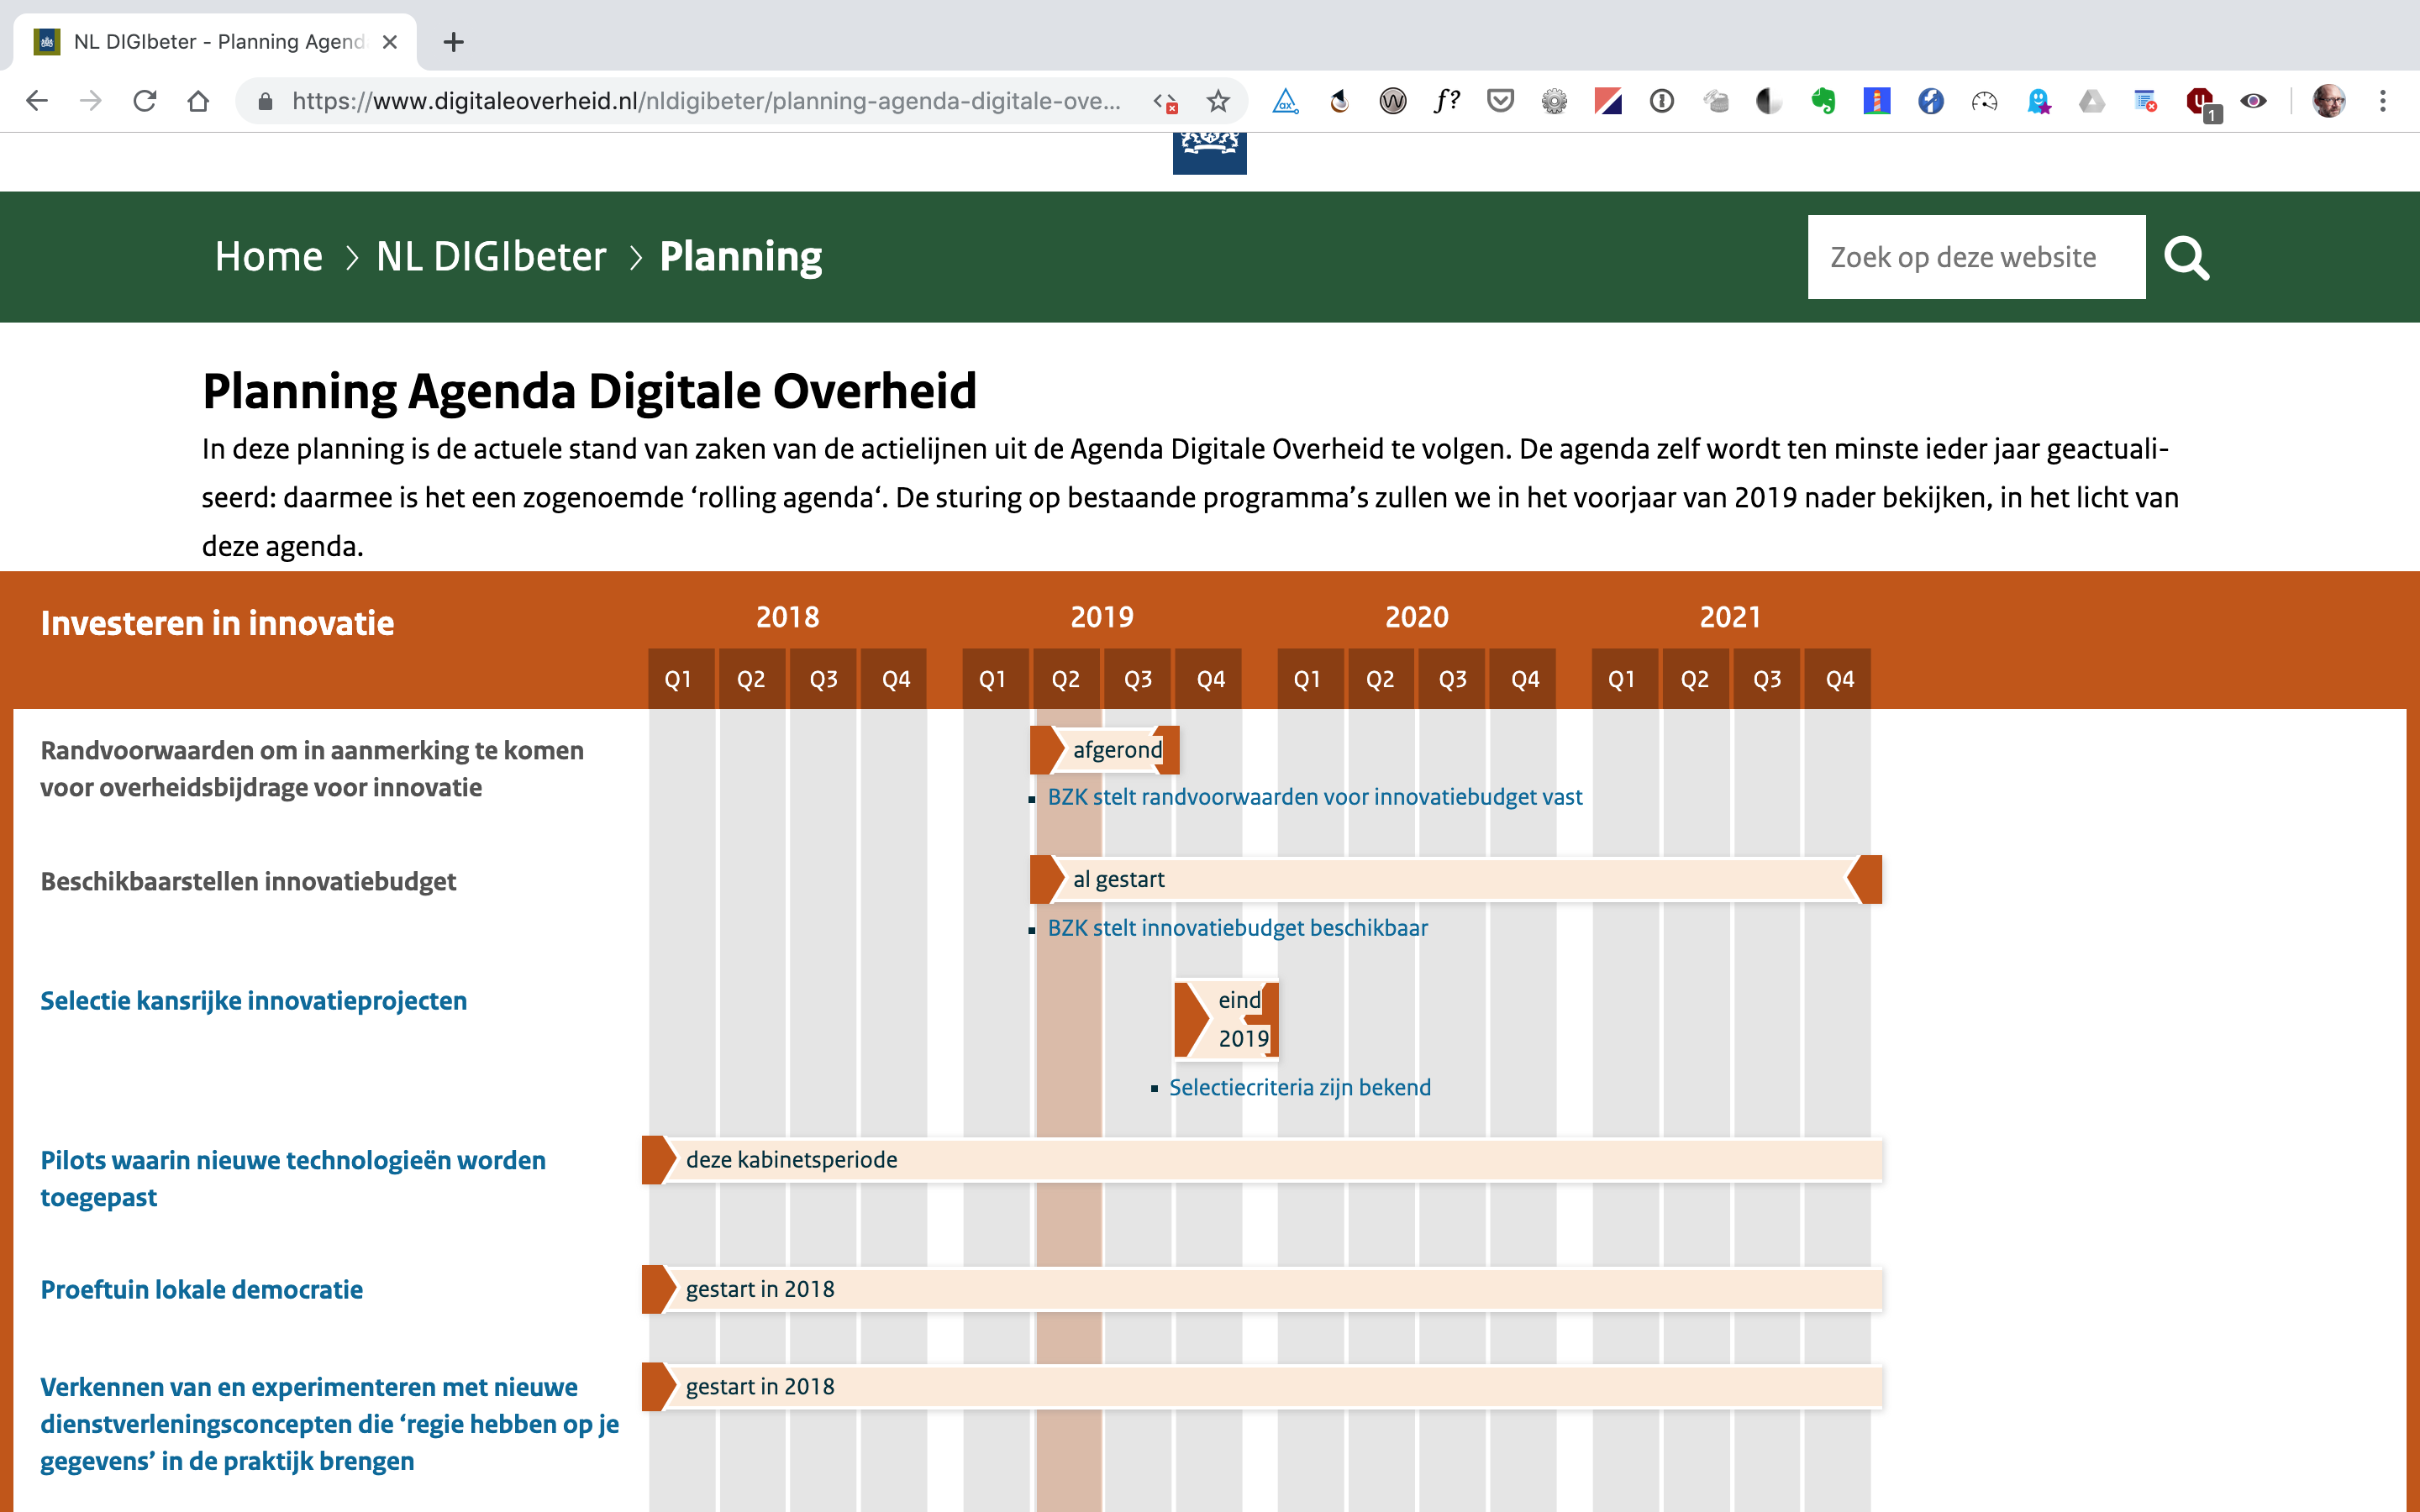Open 'Selectiecriteria zijn bekend' link

click(x=1300, y=1087)
